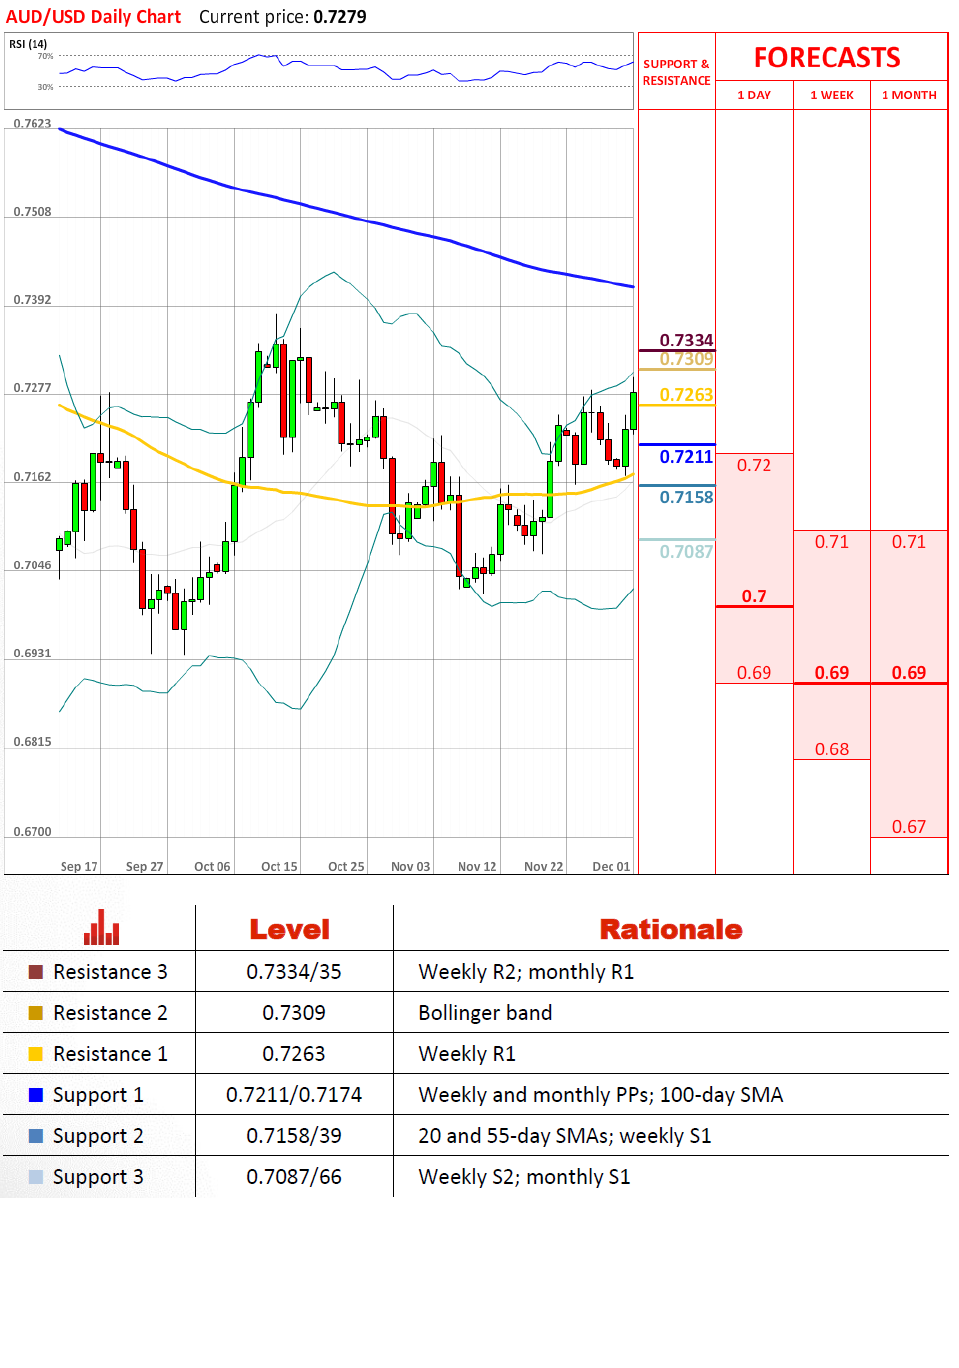The image size is (959, 1368).
Task: Click the 0.7 one-day forecast value
Action: 754,596
